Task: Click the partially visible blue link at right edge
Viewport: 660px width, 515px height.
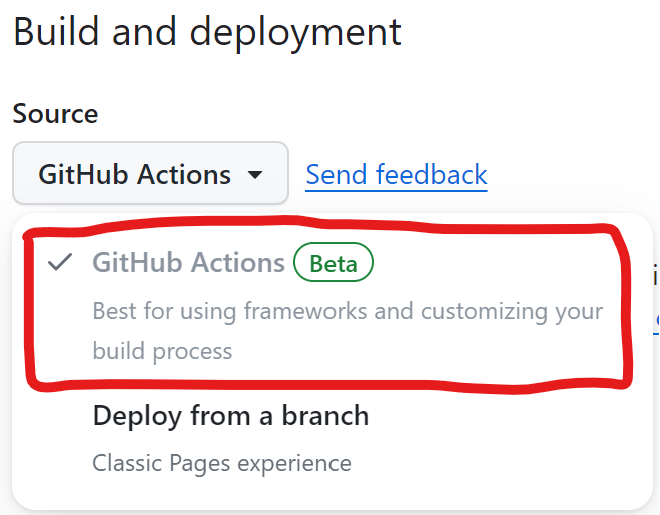Action: [656, 318]
